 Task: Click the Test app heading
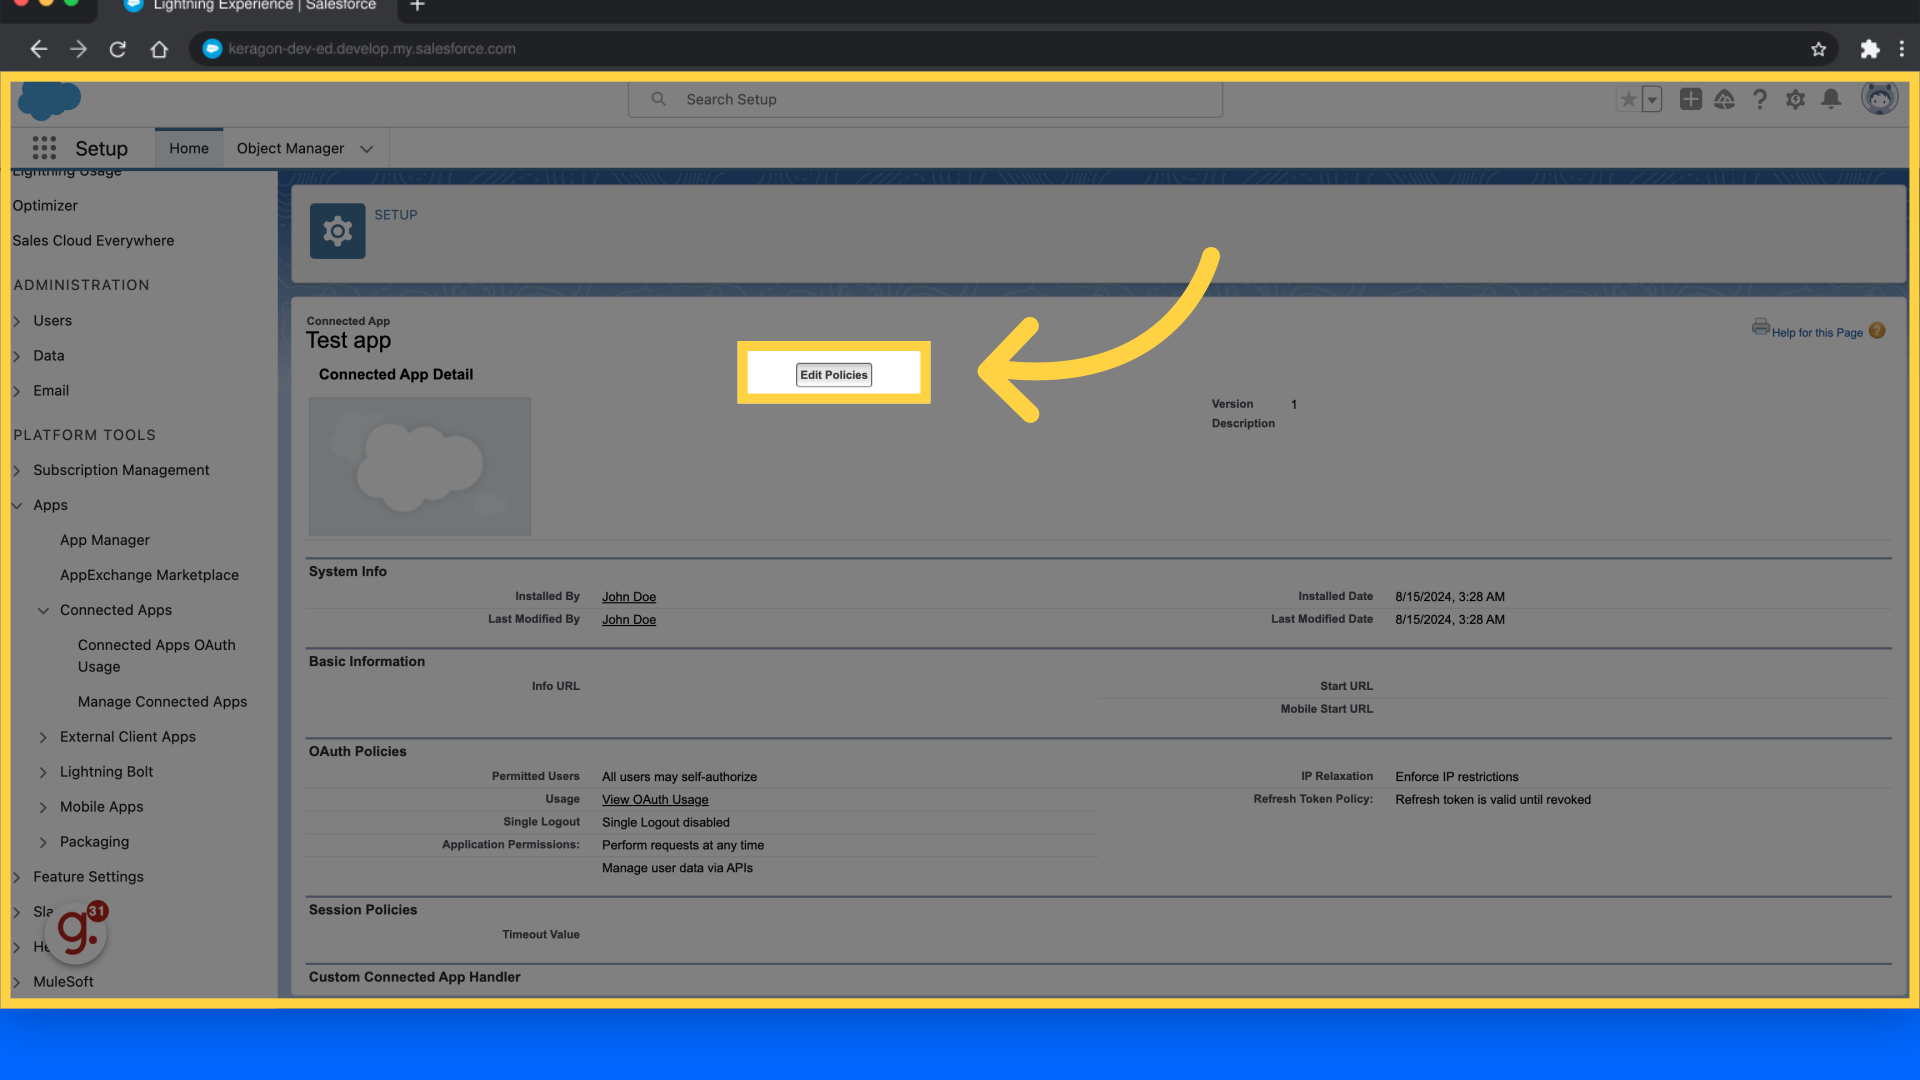point(348,341)
